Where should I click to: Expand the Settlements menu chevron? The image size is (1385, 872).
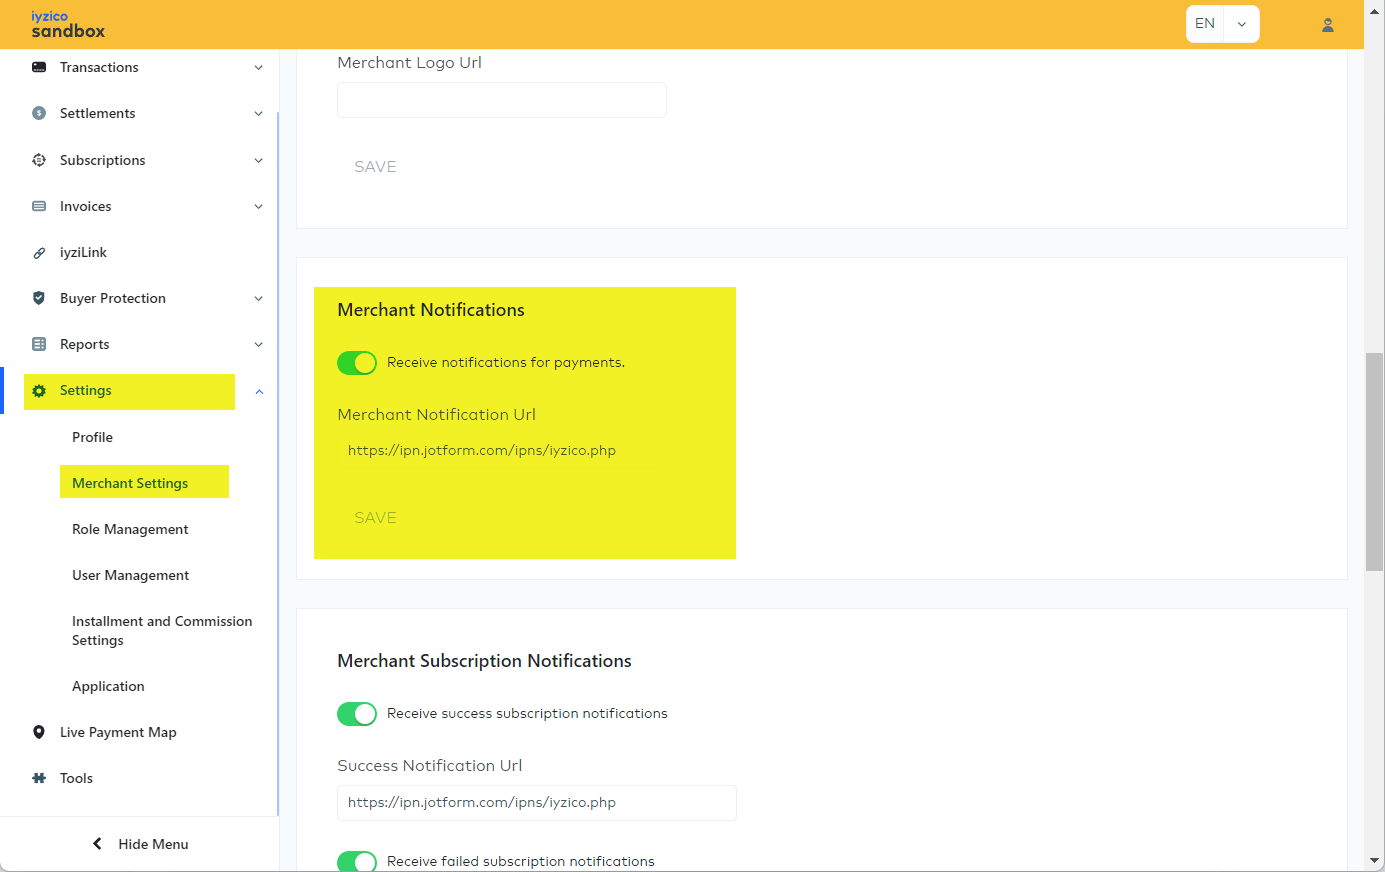[259, 114]
